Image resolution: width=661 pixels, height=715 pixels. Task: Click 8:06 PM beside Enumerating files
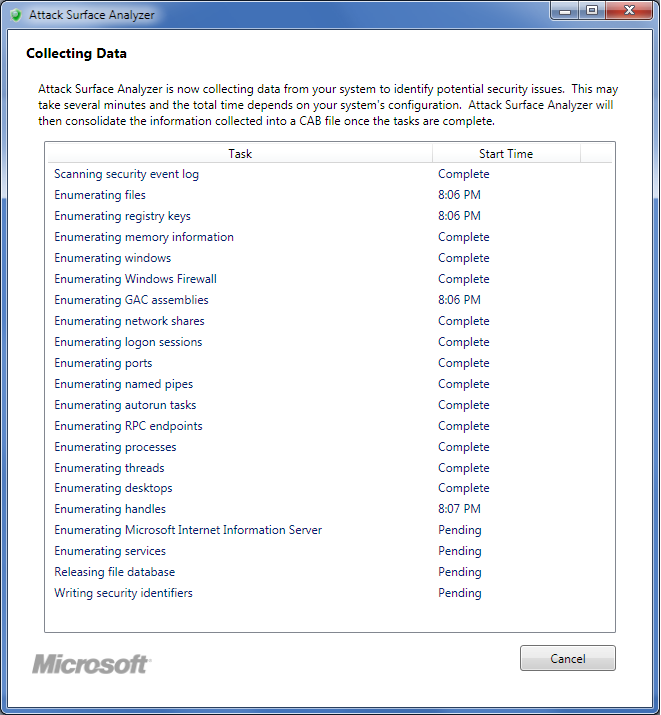[459, 195]
